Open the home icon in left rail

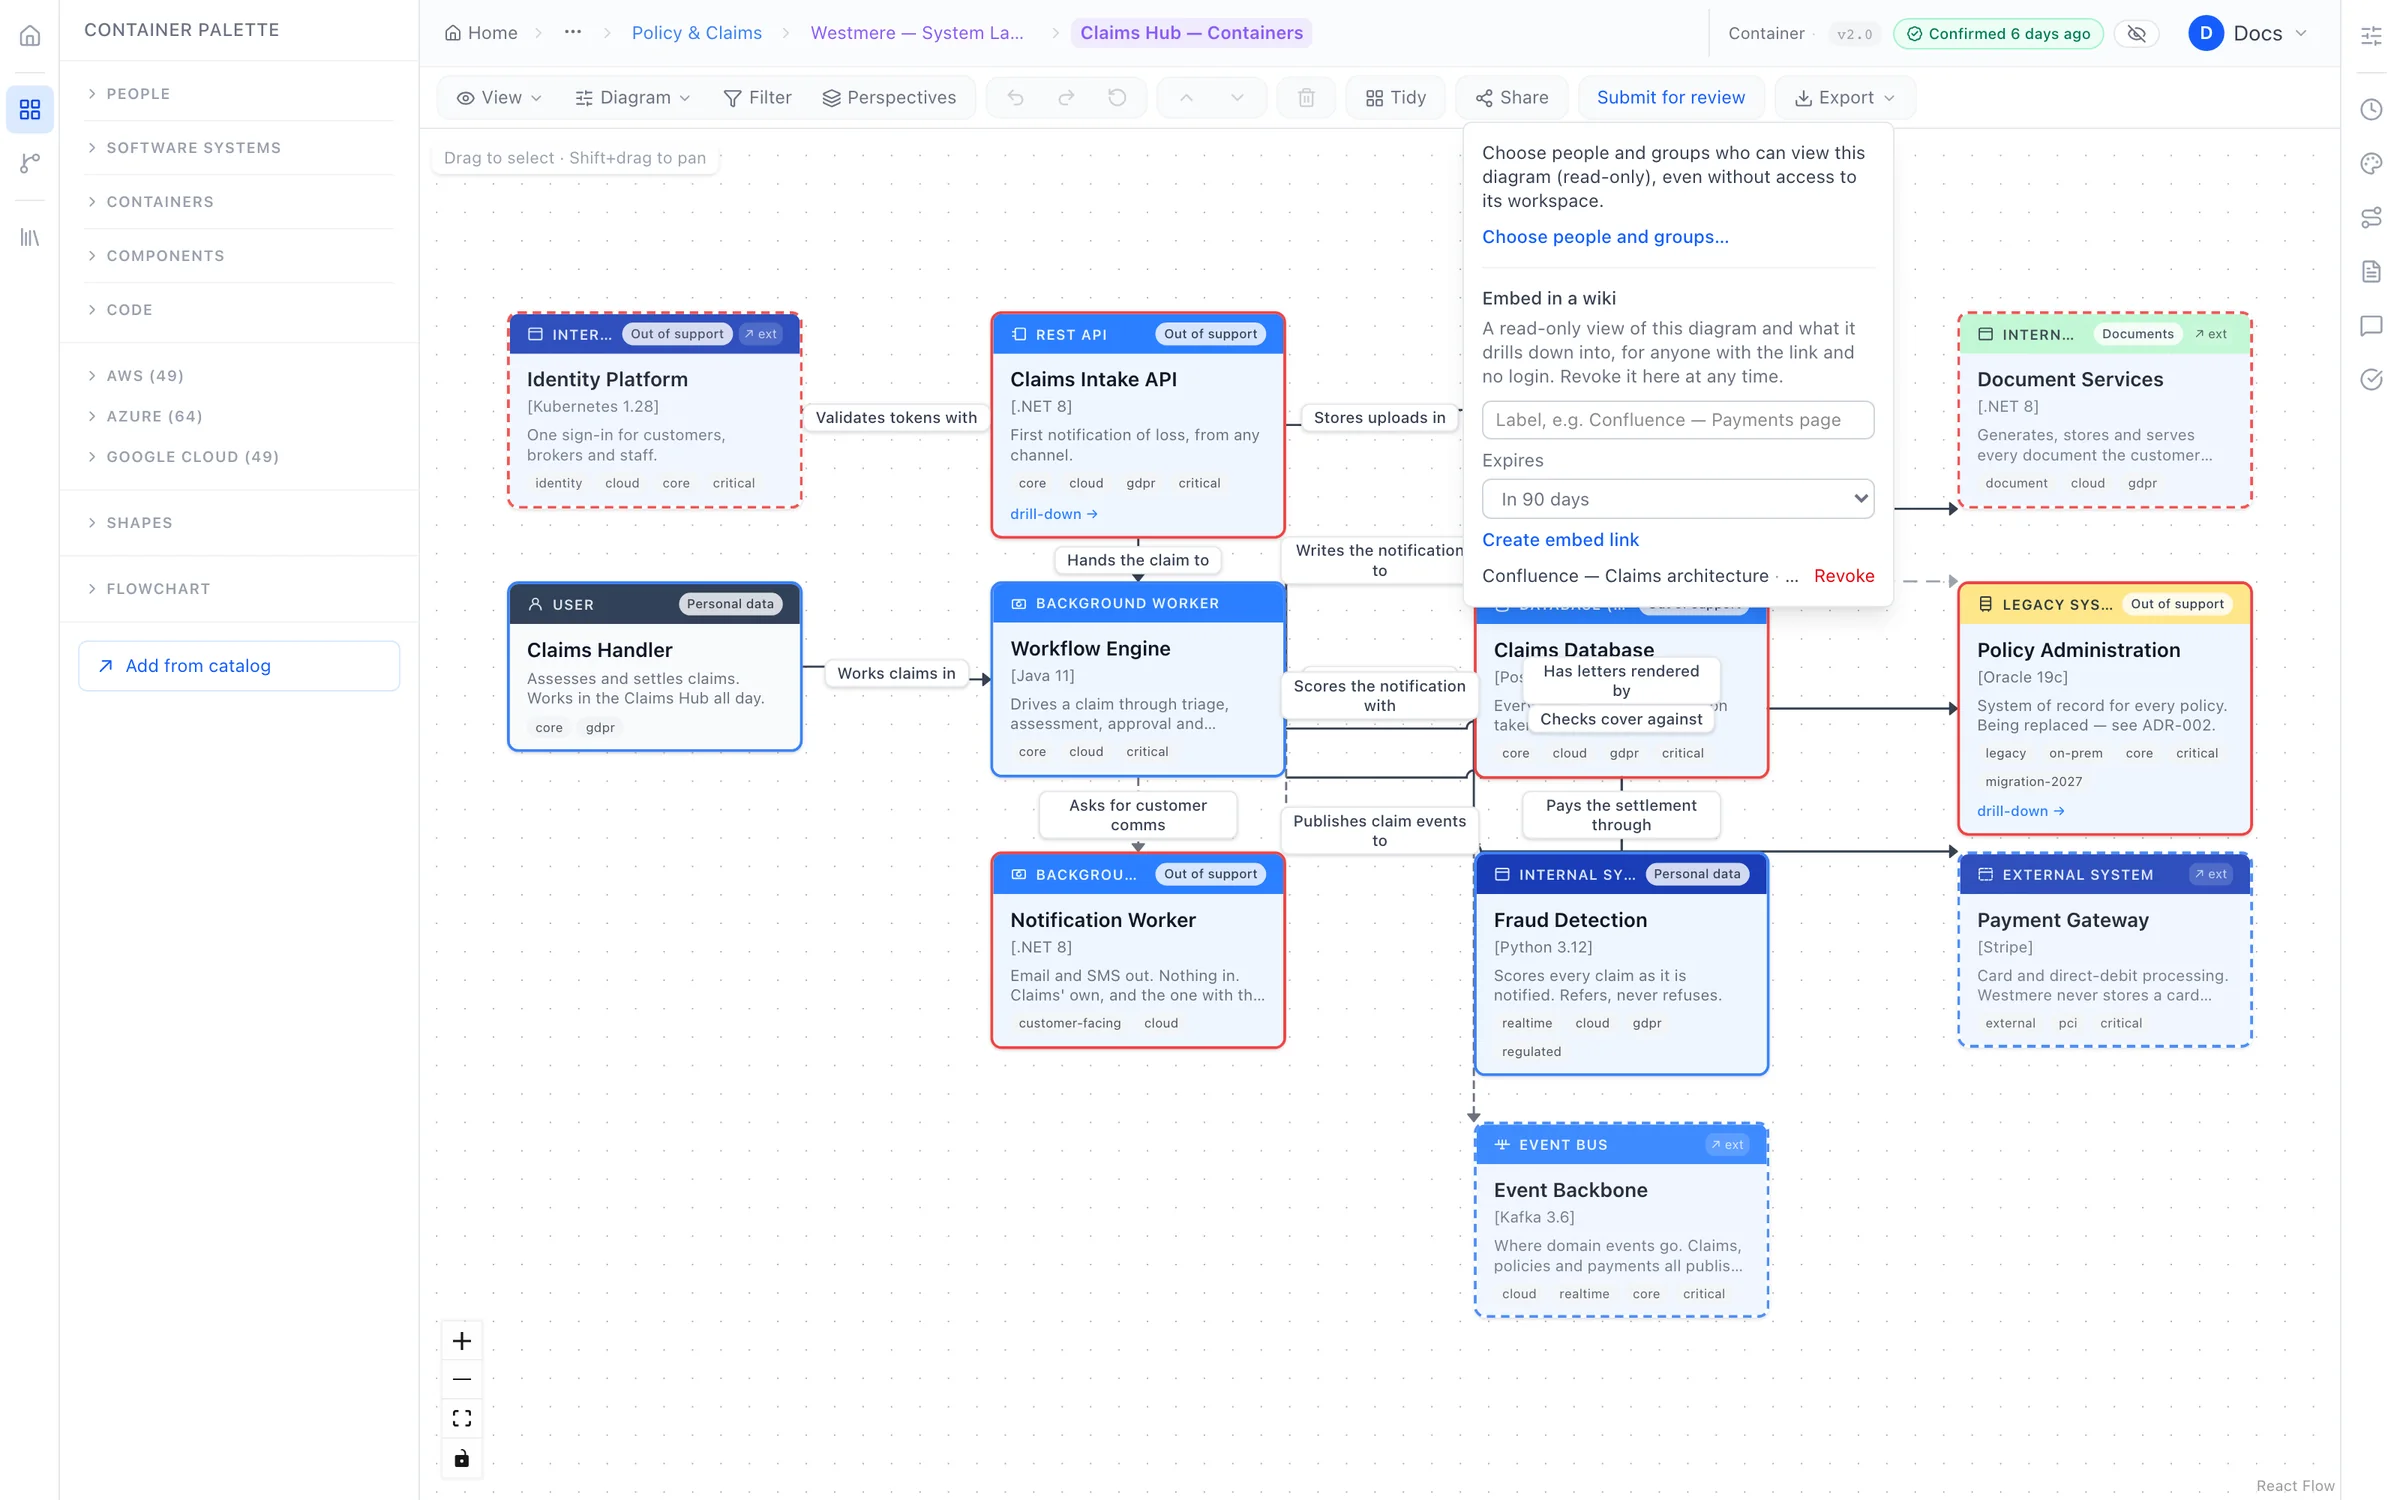[30, 36]
